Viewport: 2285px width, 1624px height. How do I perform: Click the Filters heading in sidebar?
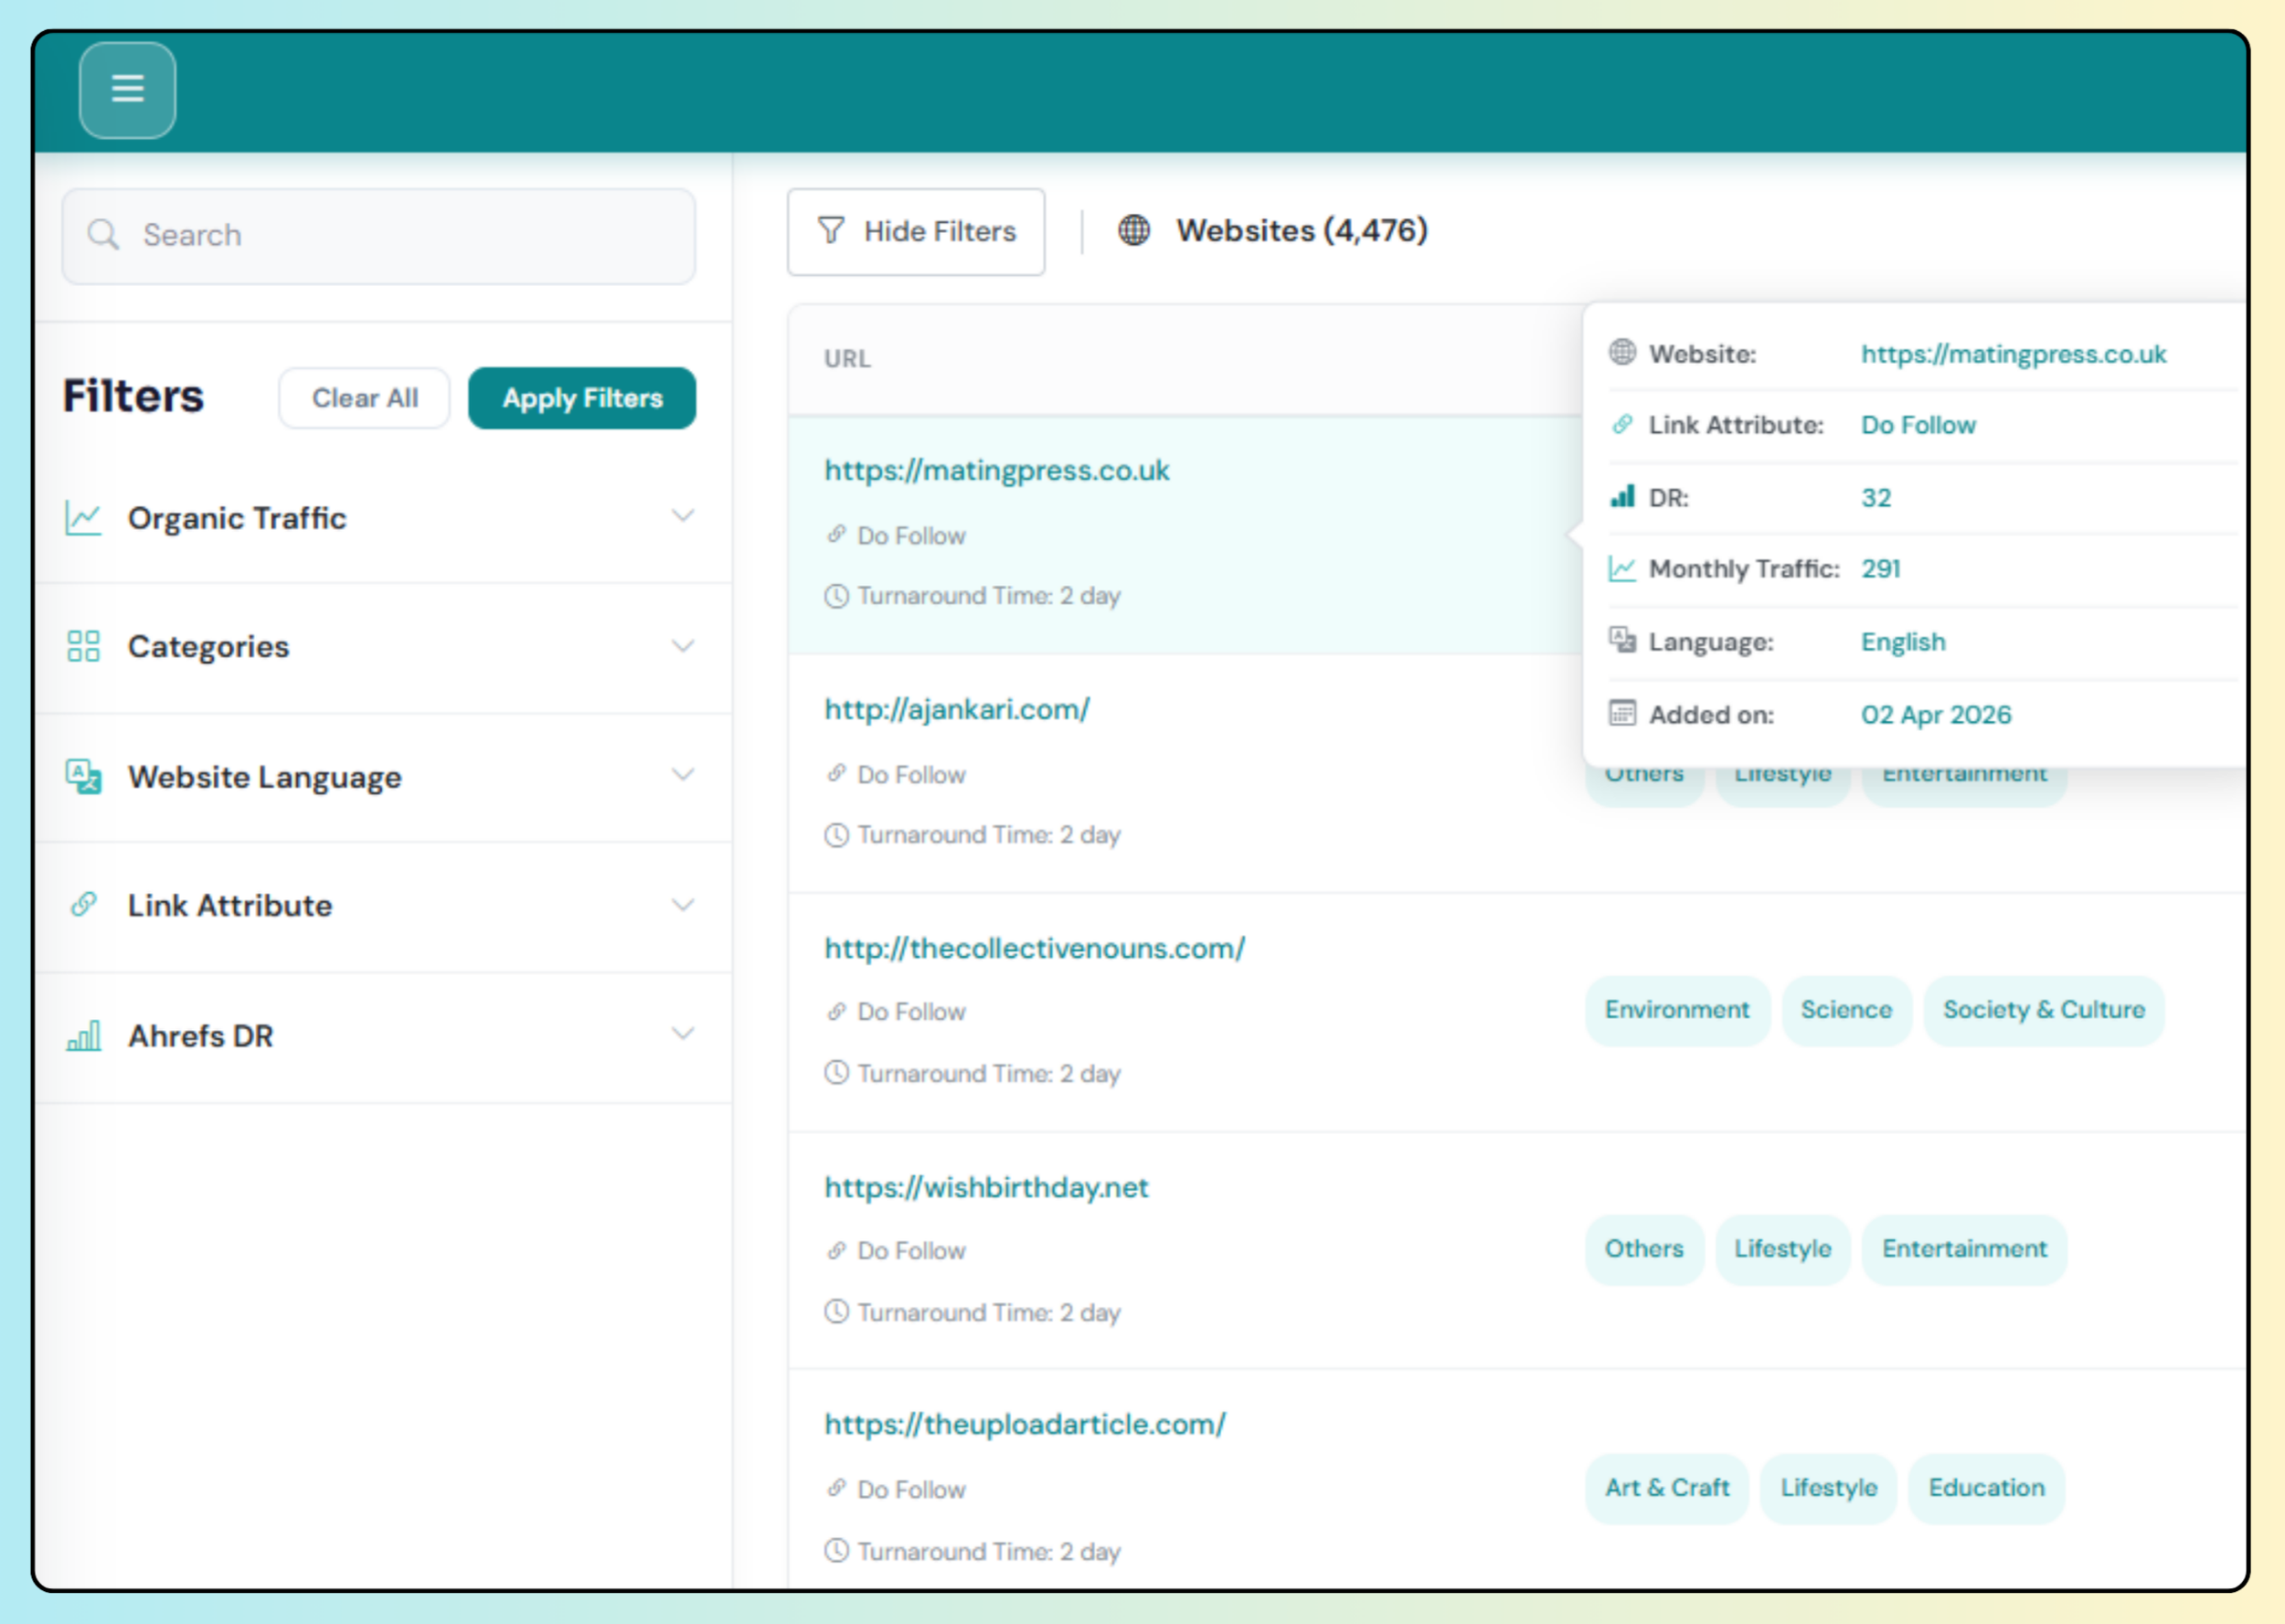133,397
